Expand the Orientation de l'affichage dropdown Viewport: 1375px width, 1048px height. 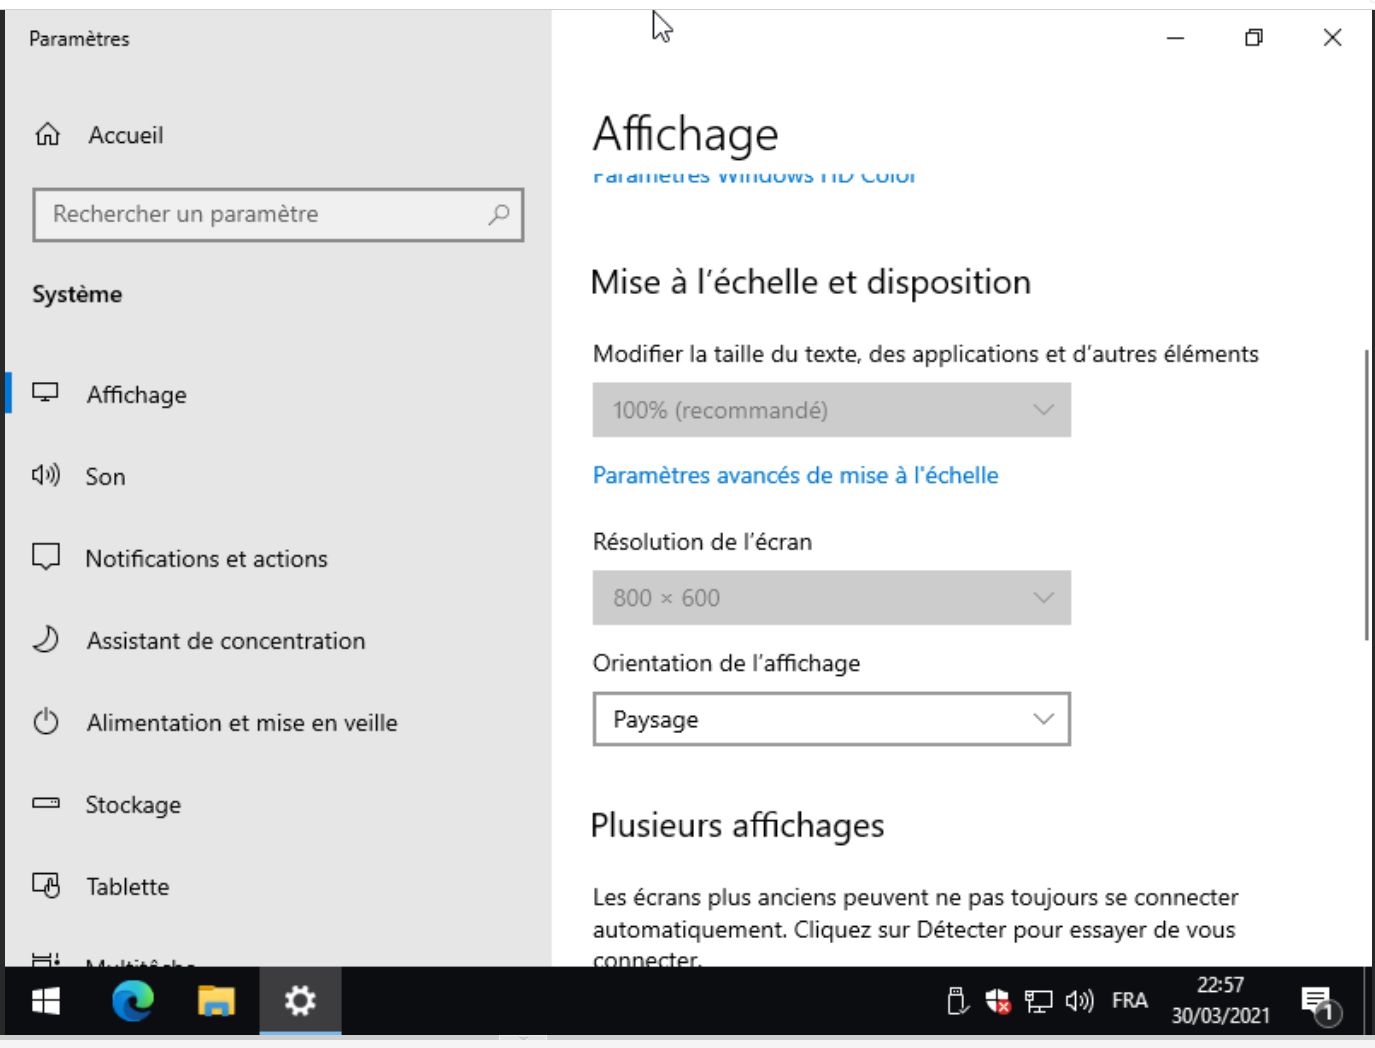(x=831, y=719)
